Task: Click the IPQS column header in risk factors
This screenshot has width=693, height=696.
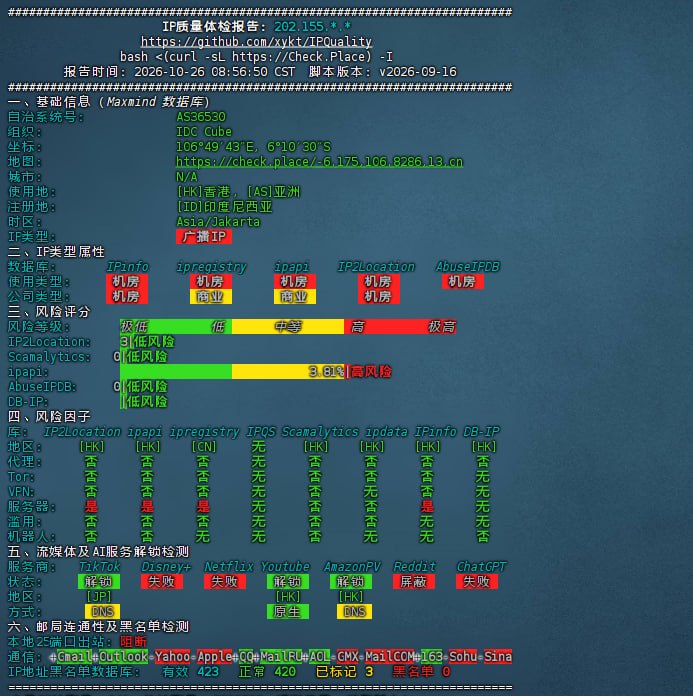Action: (x=261, y=431)
